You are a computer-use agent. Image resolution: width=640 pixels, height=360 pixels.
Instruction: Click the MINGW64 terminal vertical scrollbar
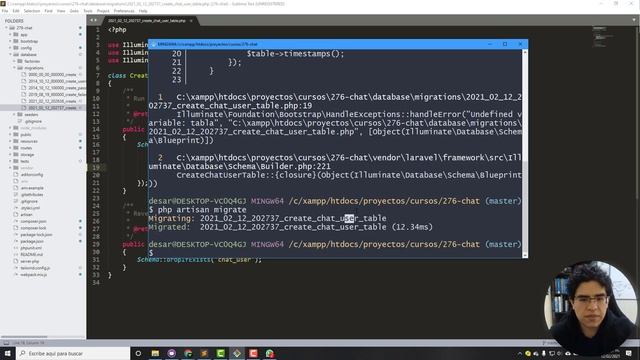tap(525, 153)
